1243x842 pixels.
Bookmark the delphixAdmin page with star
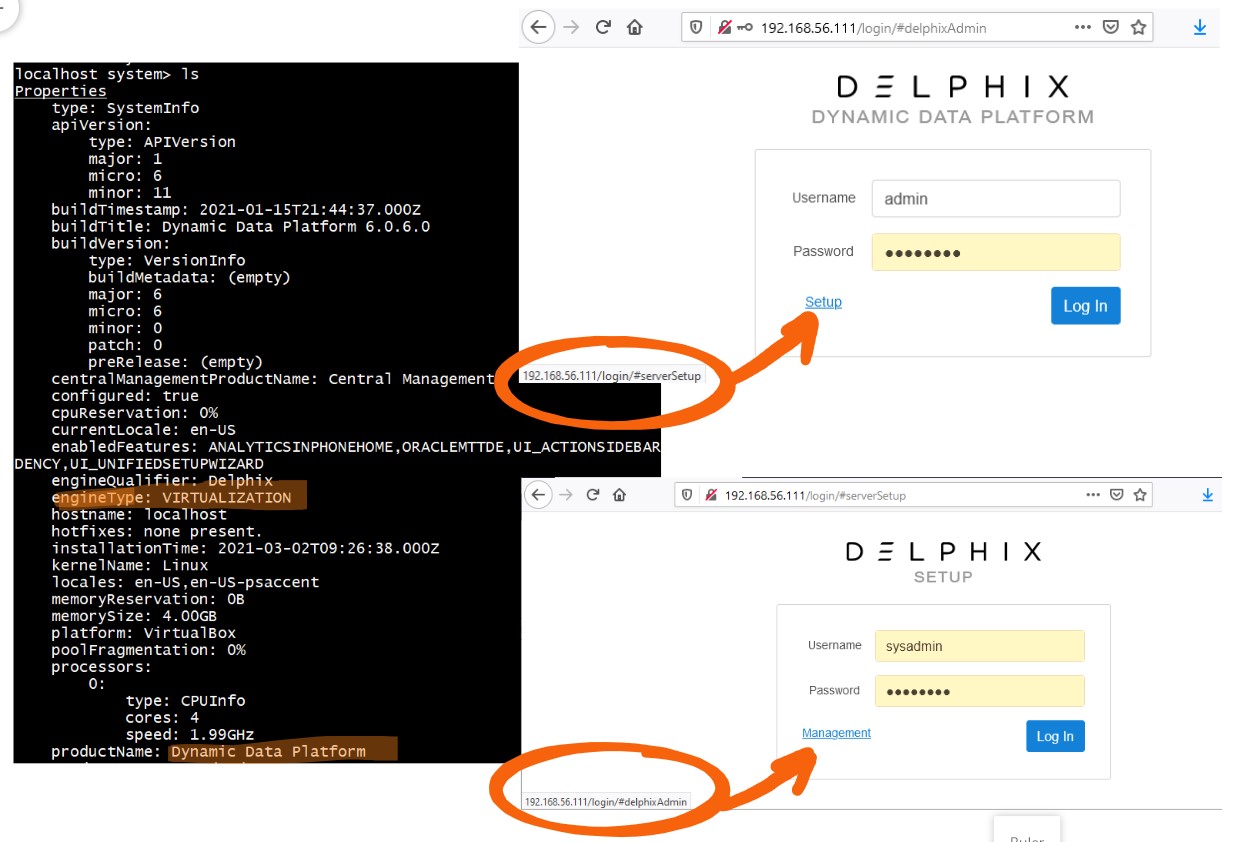[x=1138, y=28]
